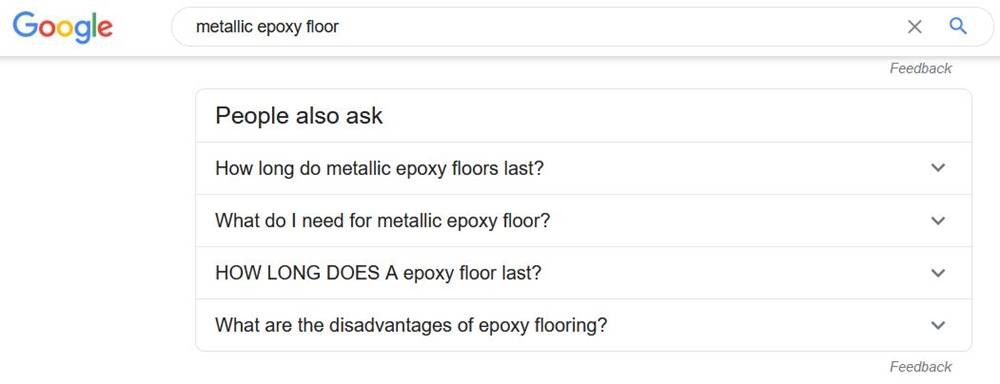
Task: Select the "HOW LONG DOES A epoxy floor last?" text
Action: coord(378,273)
